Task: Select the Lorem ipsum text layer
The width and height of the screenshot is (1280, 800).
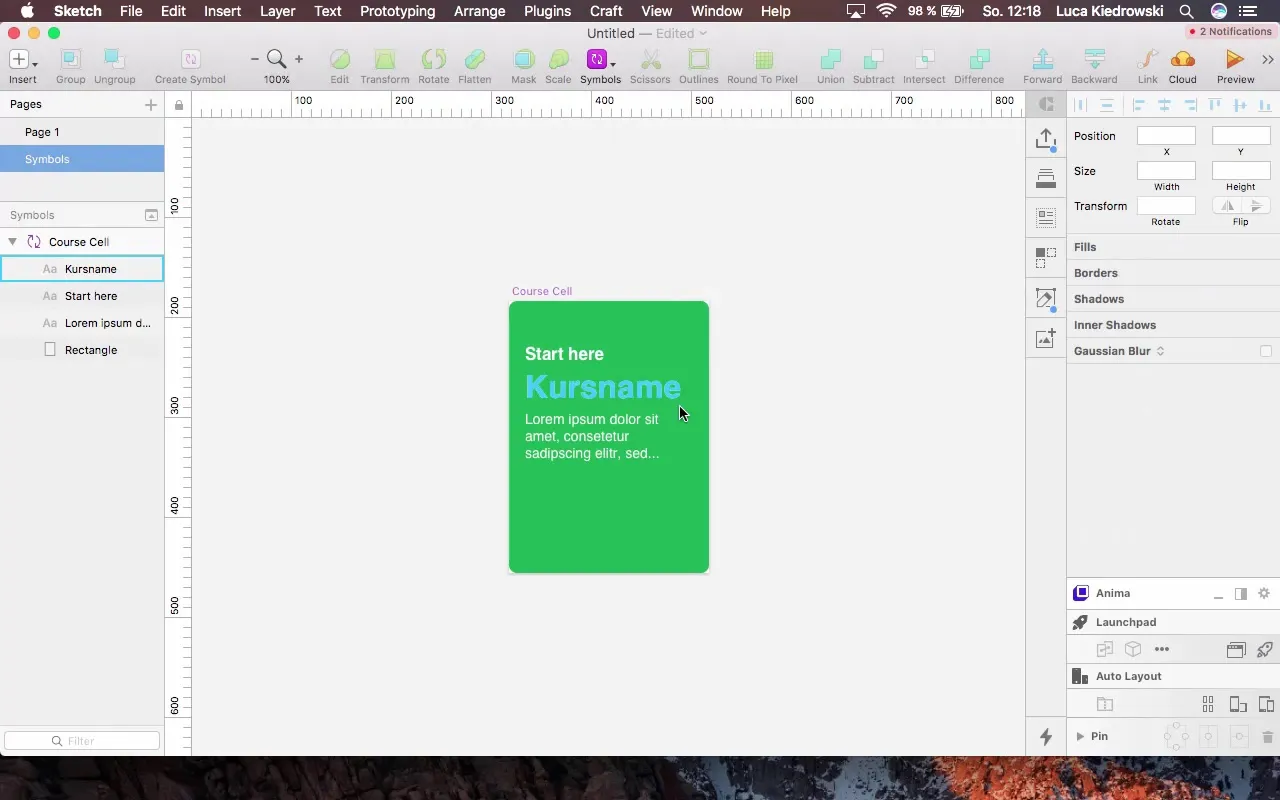Action: tap(82, 323)
